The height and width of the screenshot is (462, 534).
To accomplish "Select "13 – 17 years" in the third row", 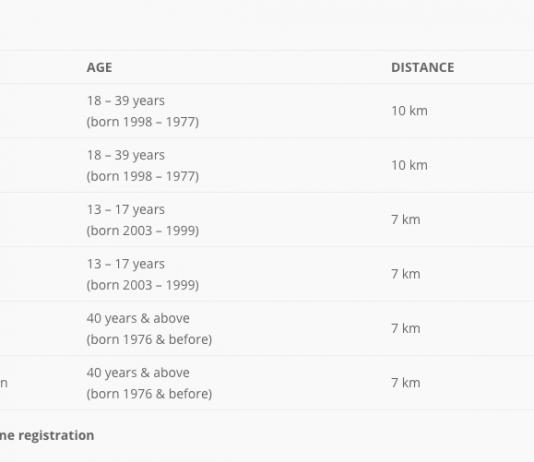I will click(126, 210).
